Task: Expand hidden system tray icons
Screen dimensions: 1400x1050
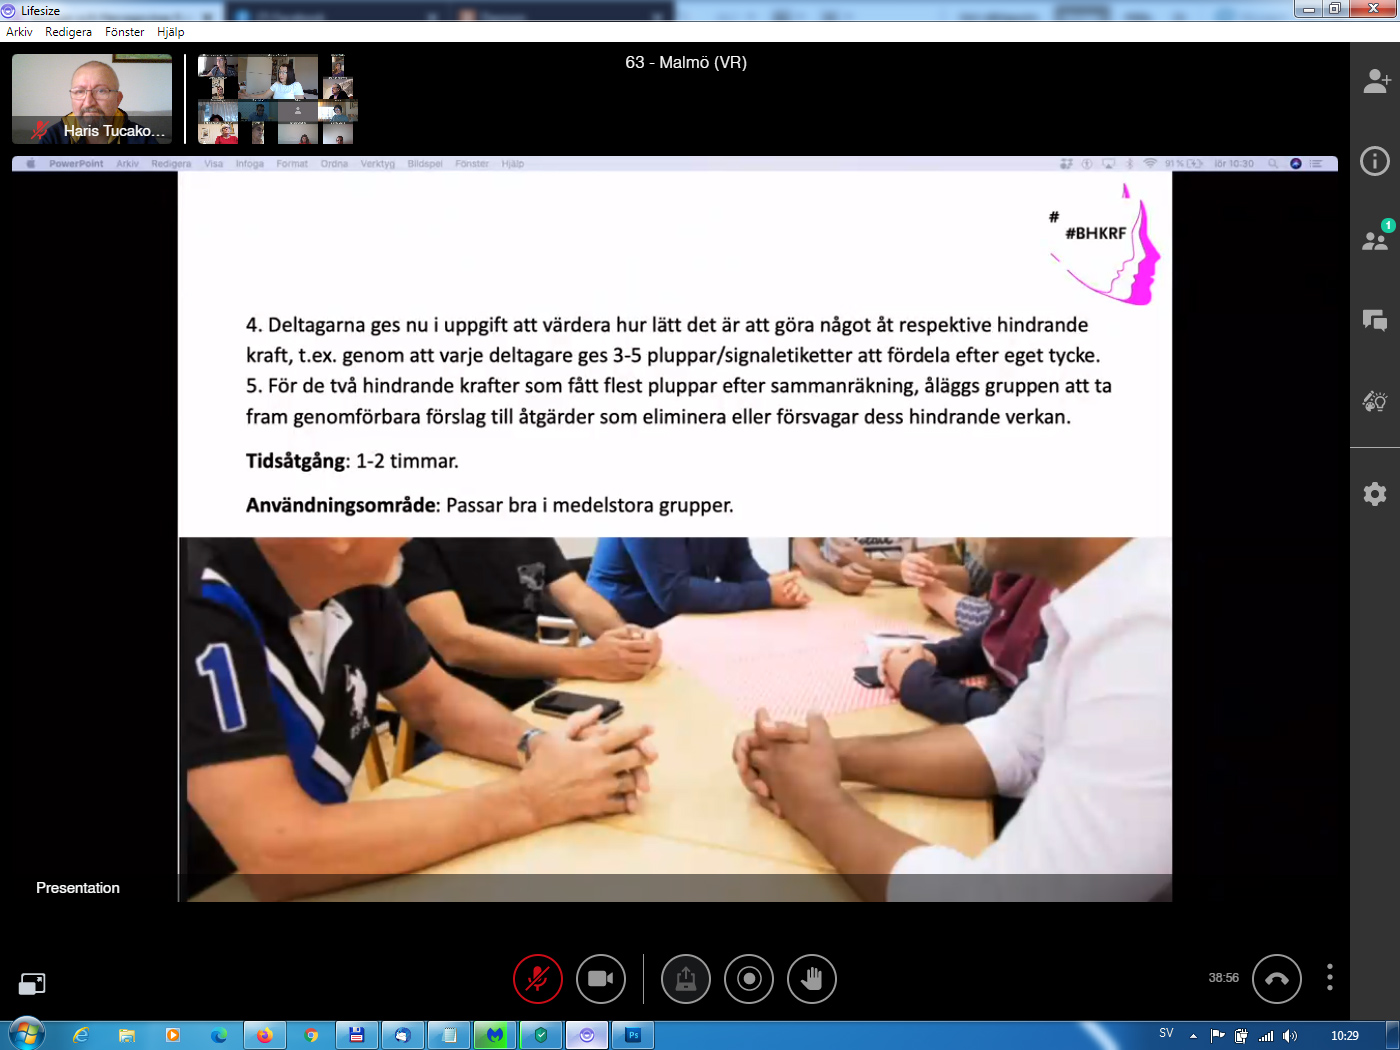Action: tap(1193, 1035)
